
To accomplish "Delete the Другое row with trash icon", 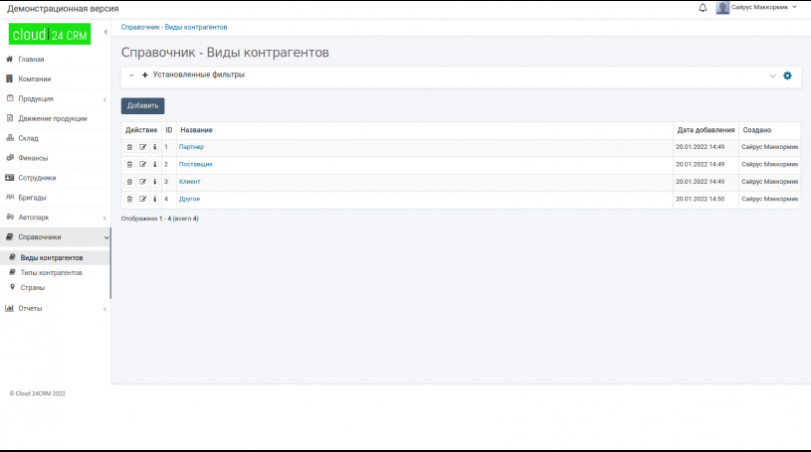I will 129,199.
